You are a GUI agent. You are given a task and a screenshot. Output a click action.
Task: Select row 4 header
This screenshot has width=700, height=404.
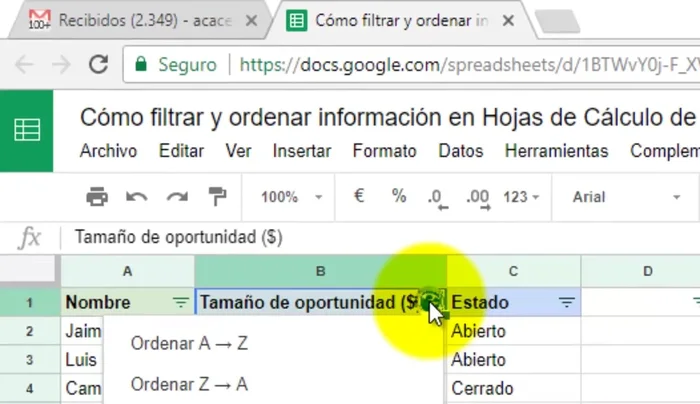point(29,388)
